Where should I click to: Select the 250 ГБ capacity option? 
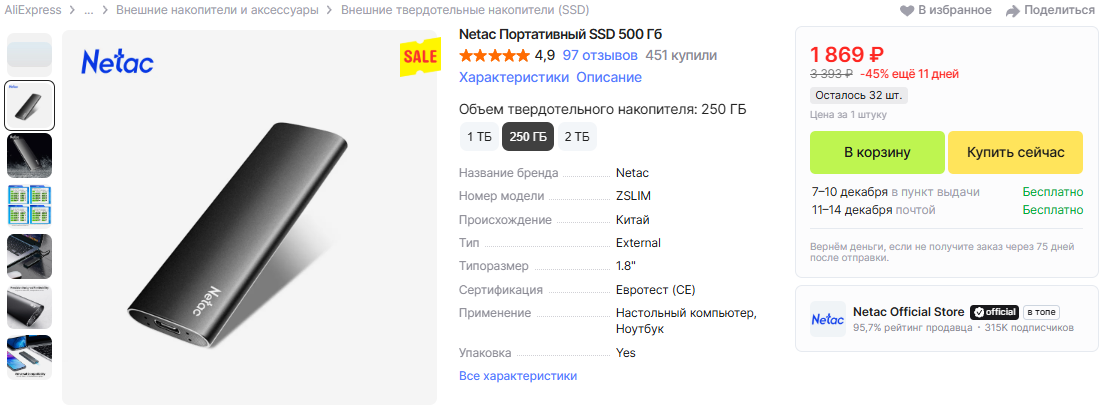527,136
